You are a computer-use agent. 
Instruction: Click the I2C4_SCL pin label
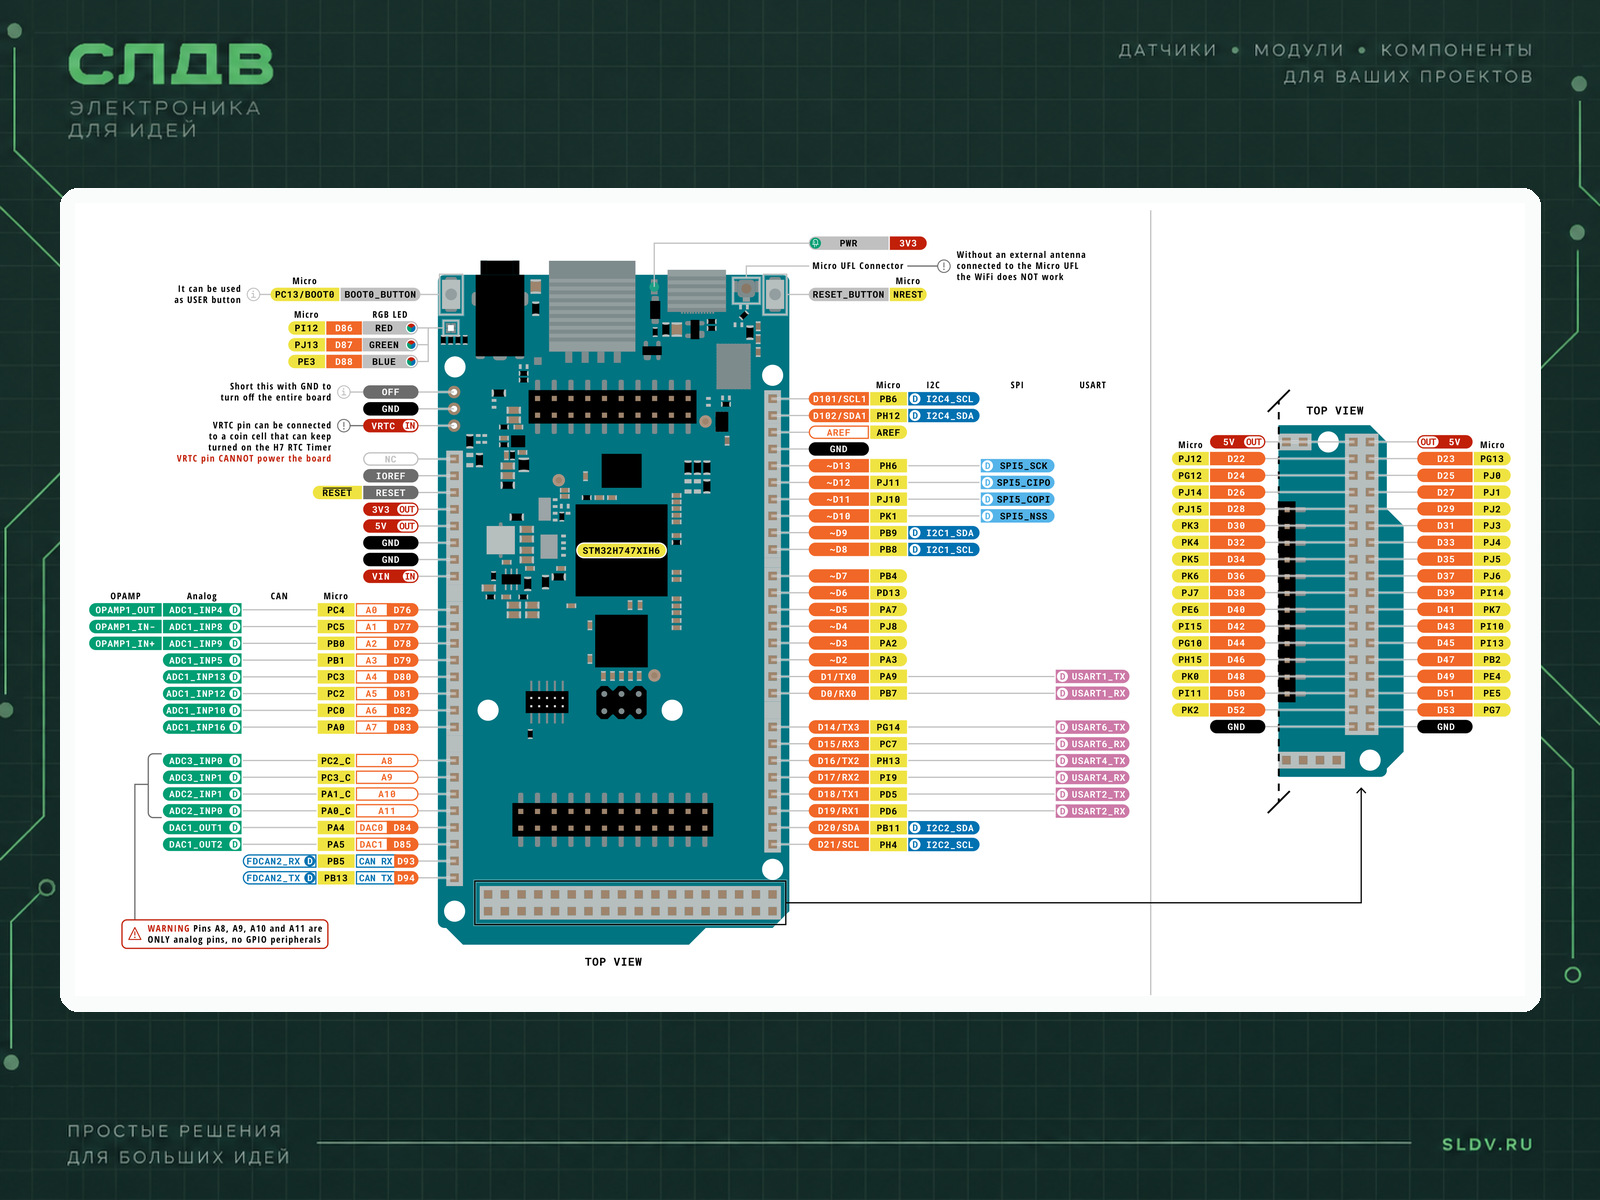(x=943, y=399)
